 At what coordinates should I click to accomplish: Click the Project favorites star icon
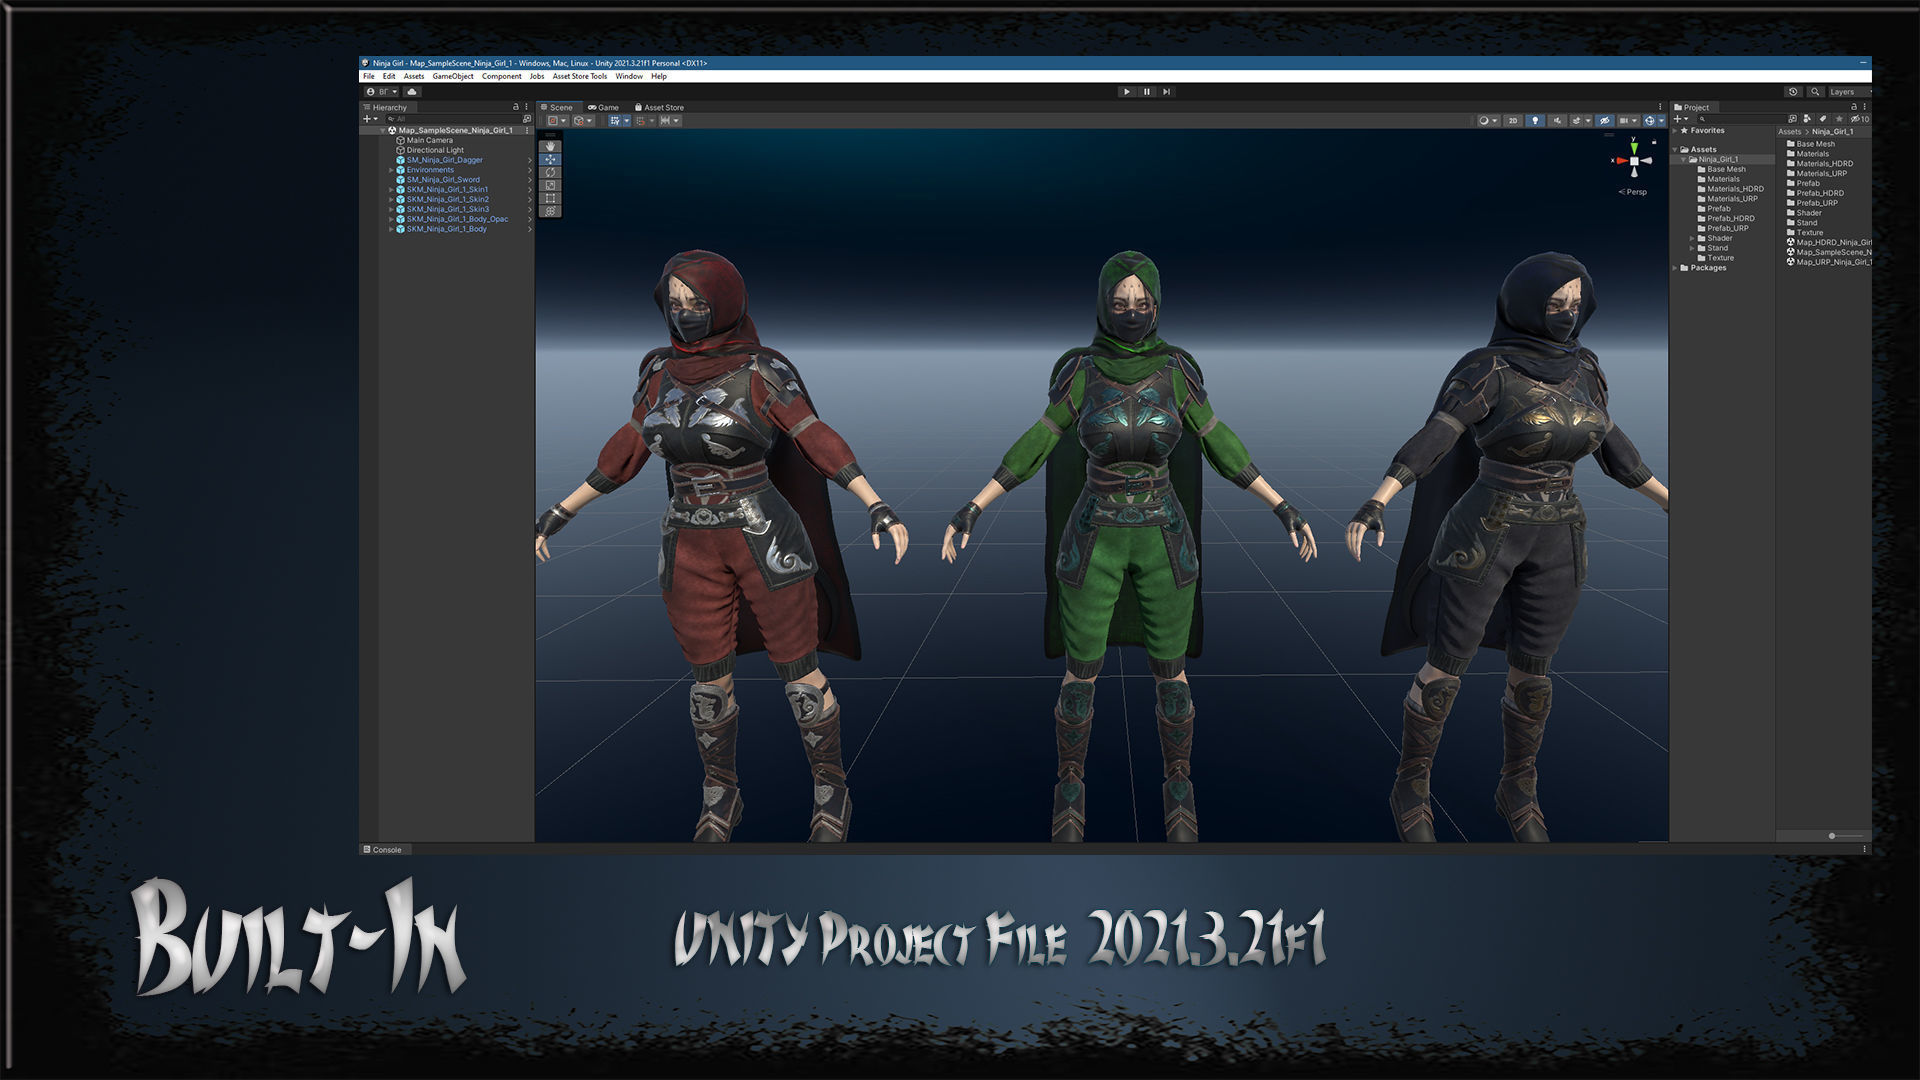coord(1838,119)
